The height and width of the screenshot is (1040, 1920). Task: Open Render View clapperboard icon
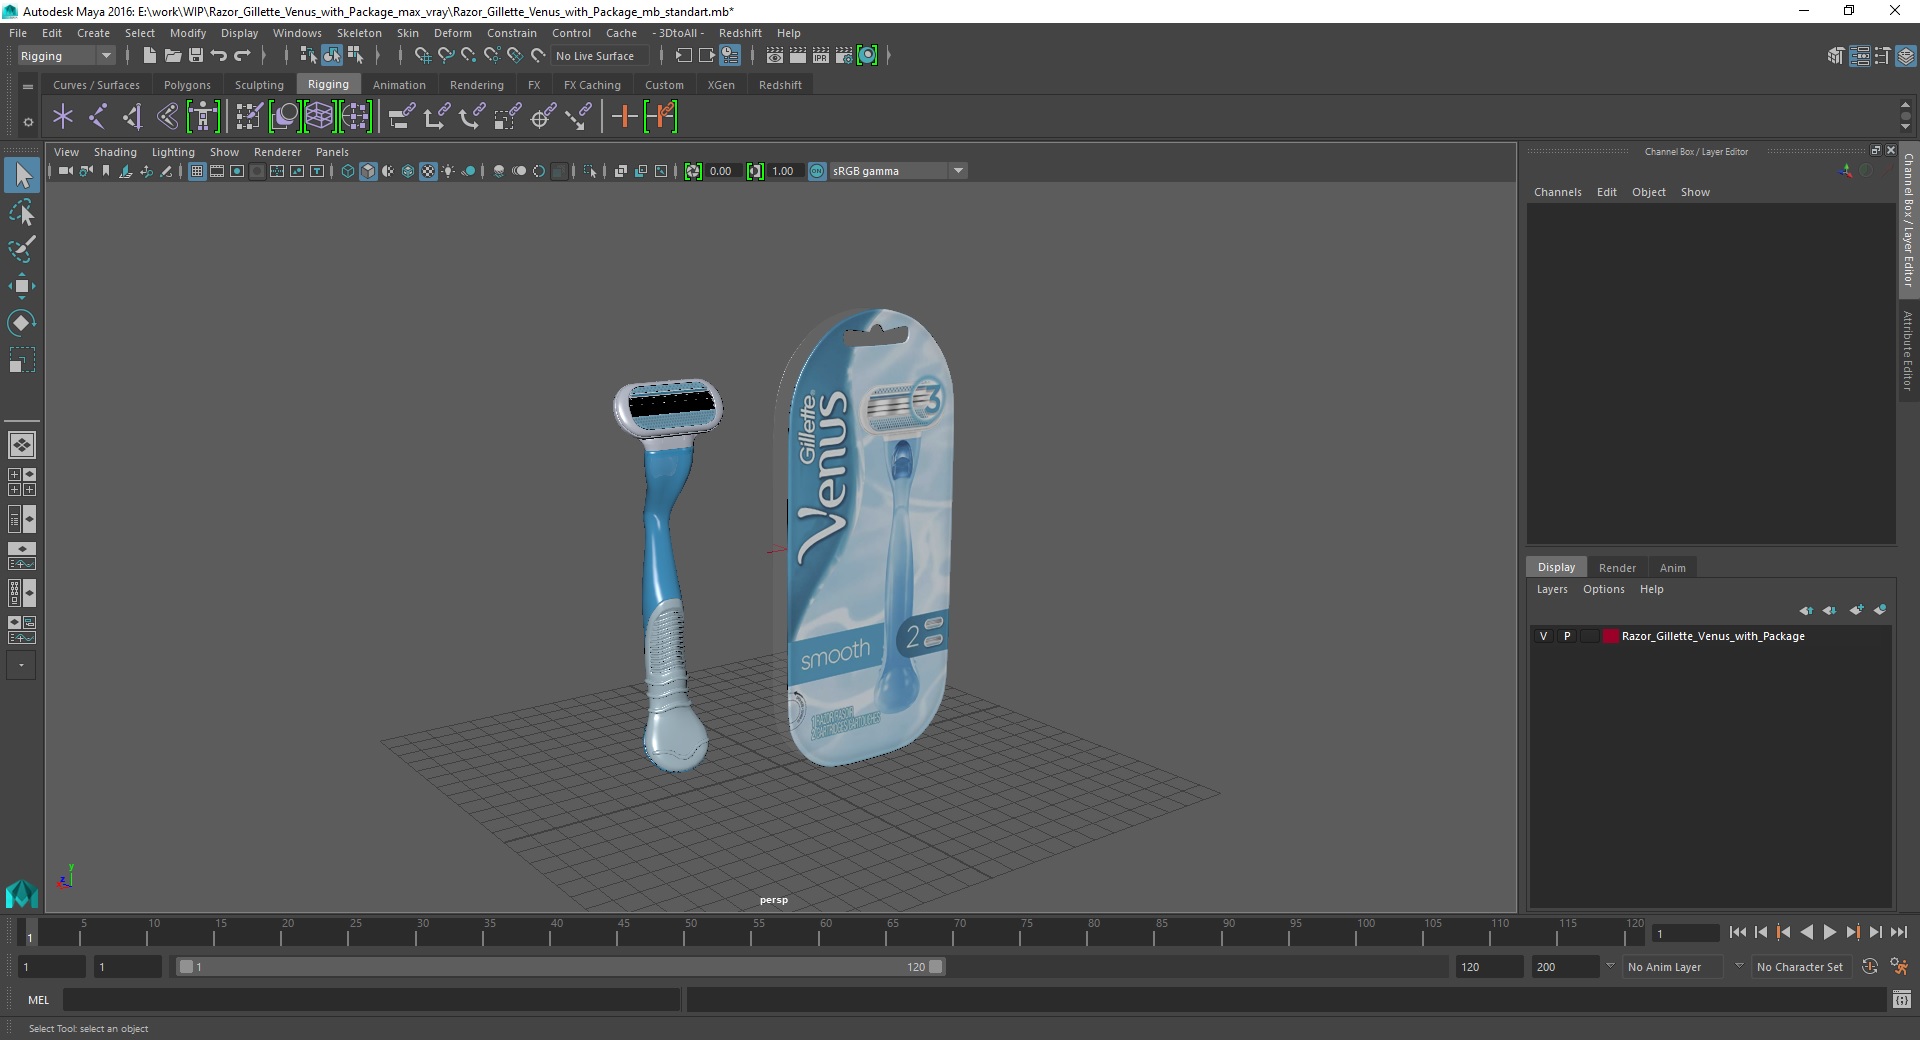click(x=775, y=56)
